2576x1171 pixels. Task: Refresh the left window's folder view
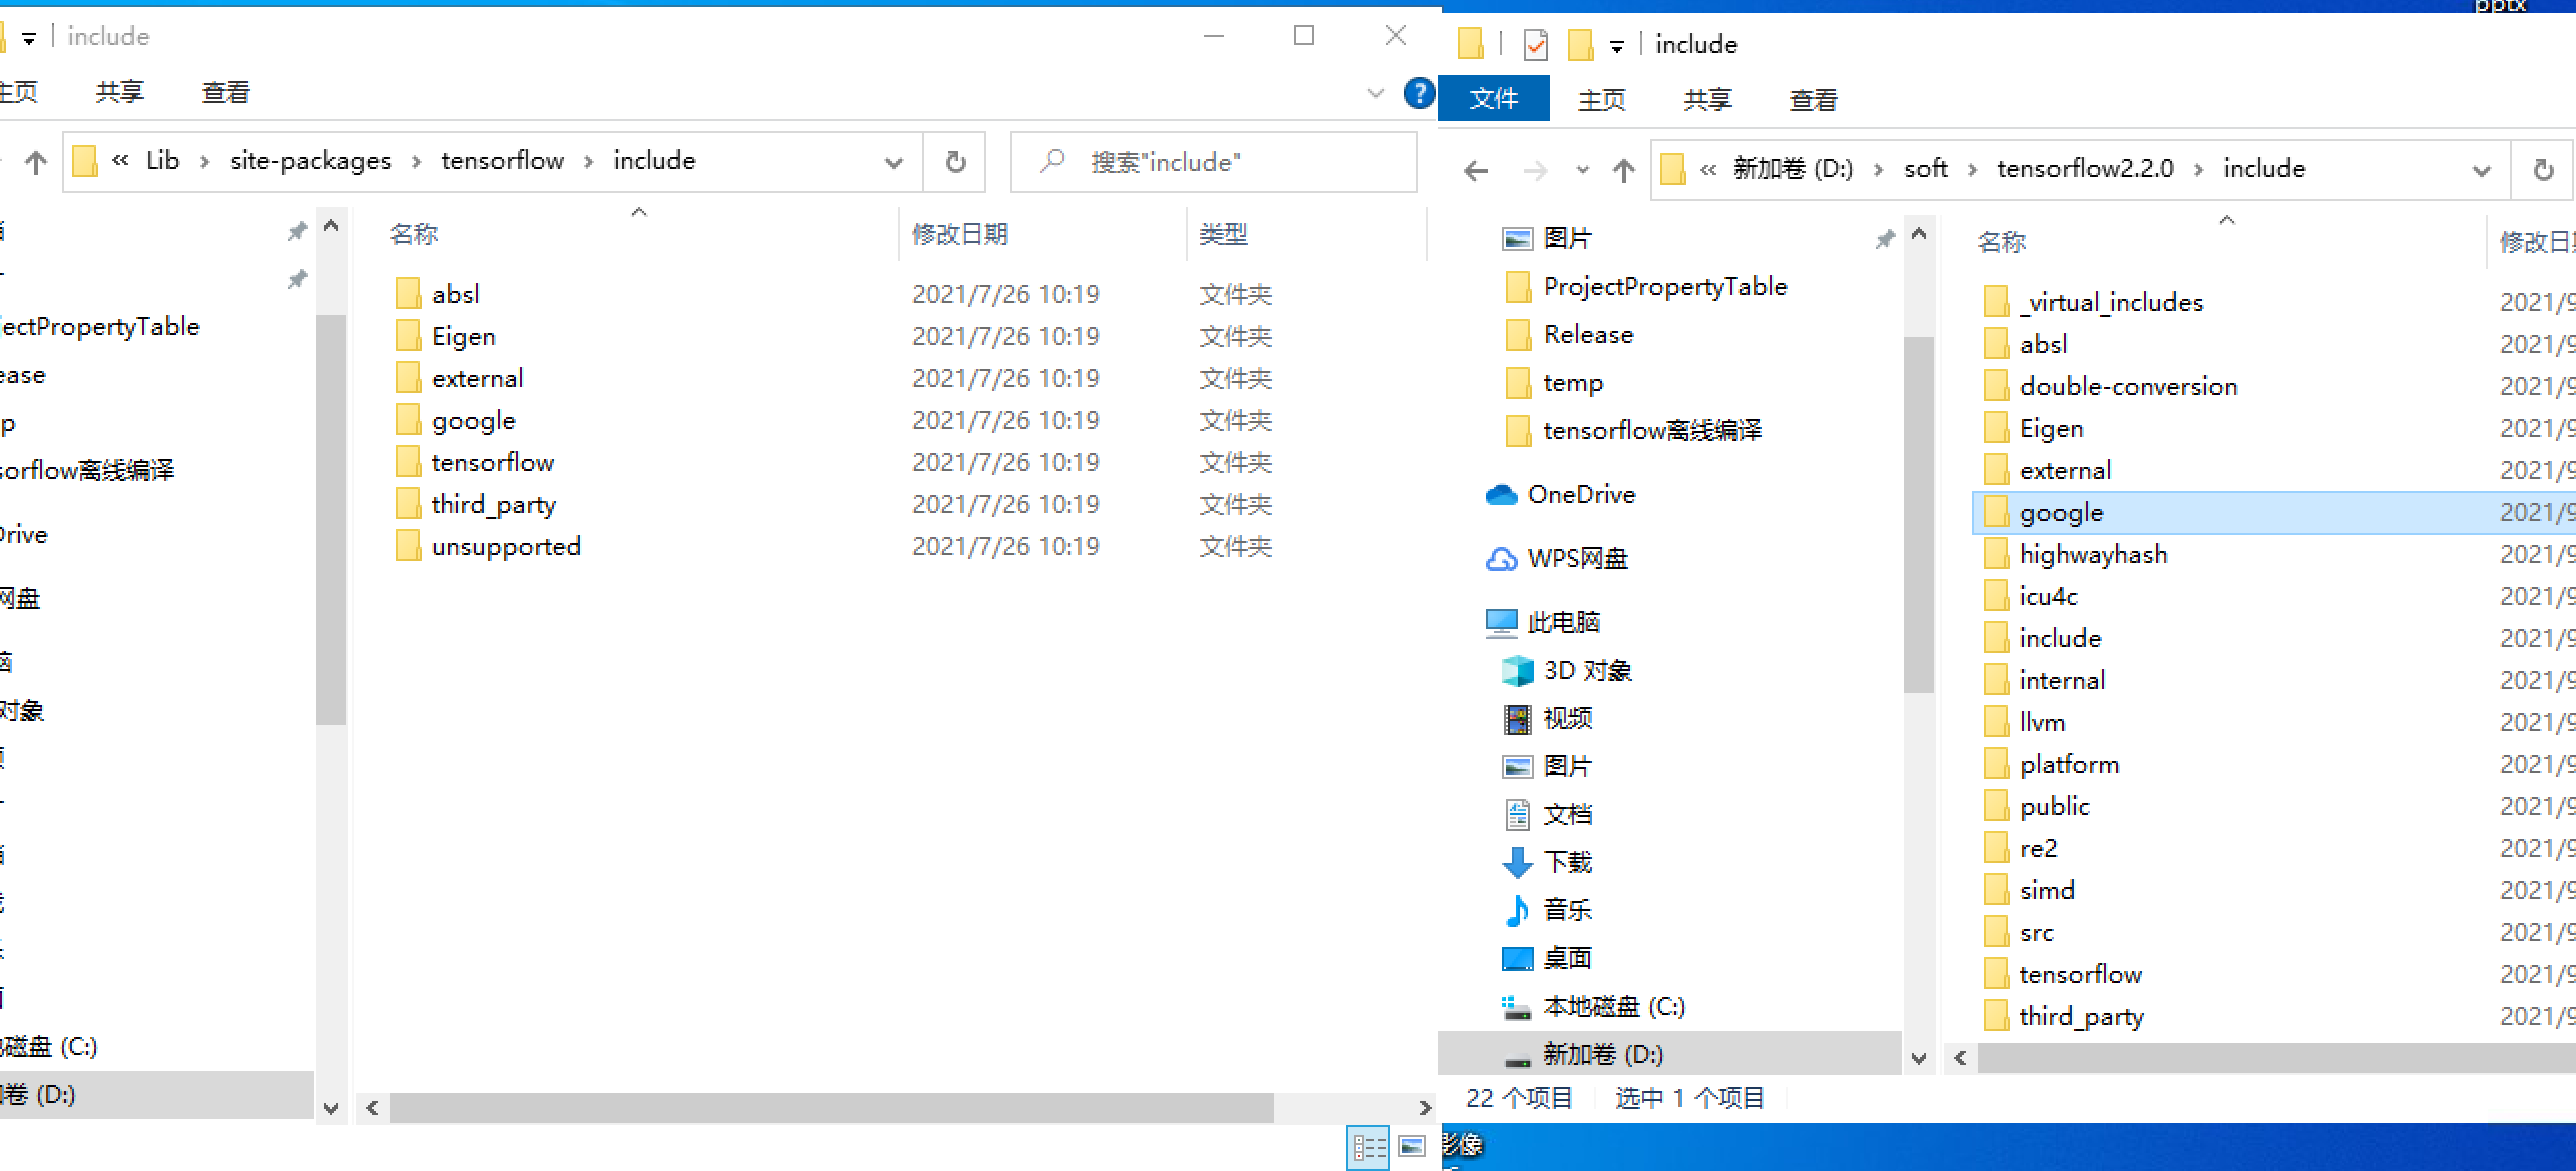pos(954,162)
